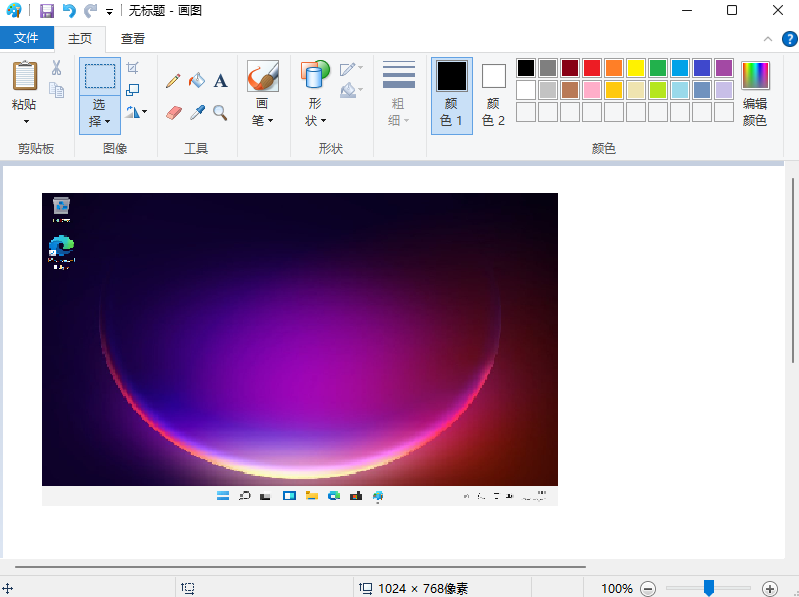This screenshot has width=799, height=597.
Task: Select the Pencil tool
Action: pyautogui.click(x=173, y=81)
